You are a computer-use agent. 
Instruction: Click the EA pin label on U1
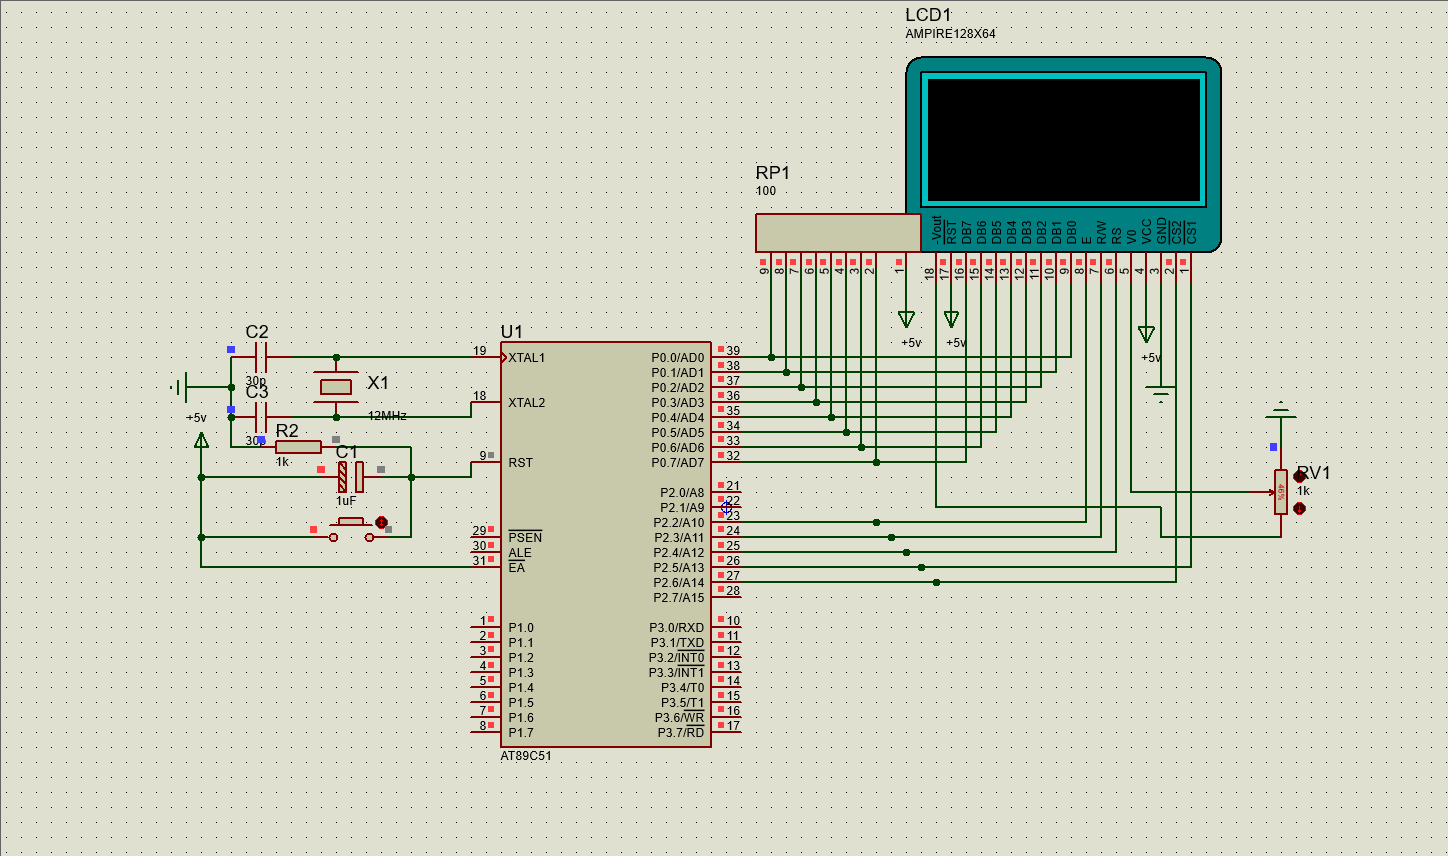pos(516,568)
